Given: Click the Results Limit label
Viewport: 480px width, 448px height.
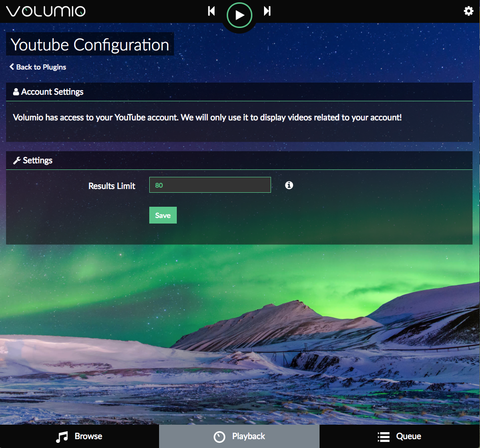Looking at the screenshot, I should (x=112, y=186).
